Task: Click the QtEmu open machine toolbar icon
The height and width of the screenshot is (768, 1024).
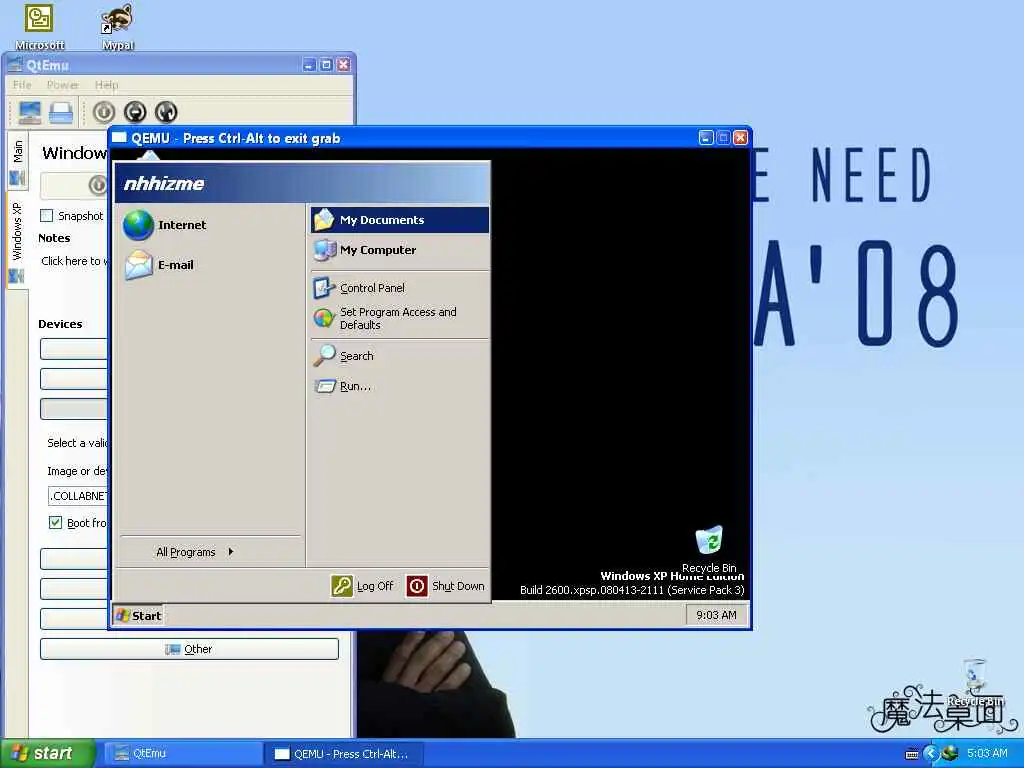Action: (x=61, y=112)
